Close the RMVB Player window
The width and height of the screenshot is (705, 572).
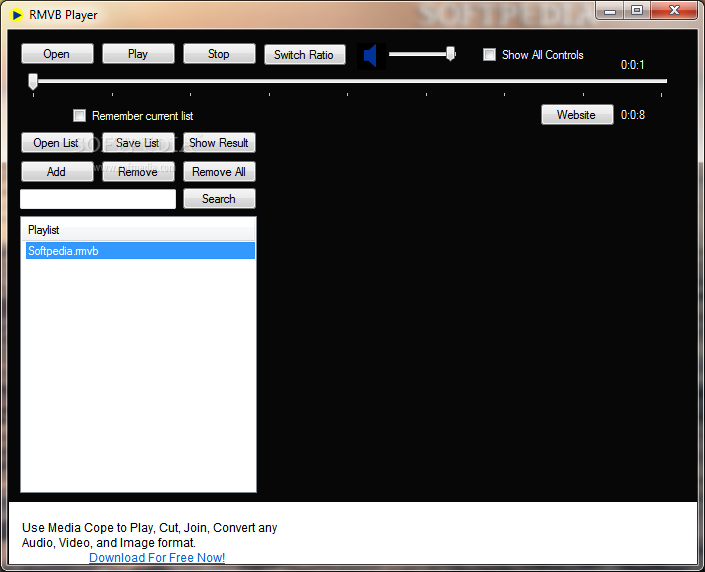pos(674,10)
